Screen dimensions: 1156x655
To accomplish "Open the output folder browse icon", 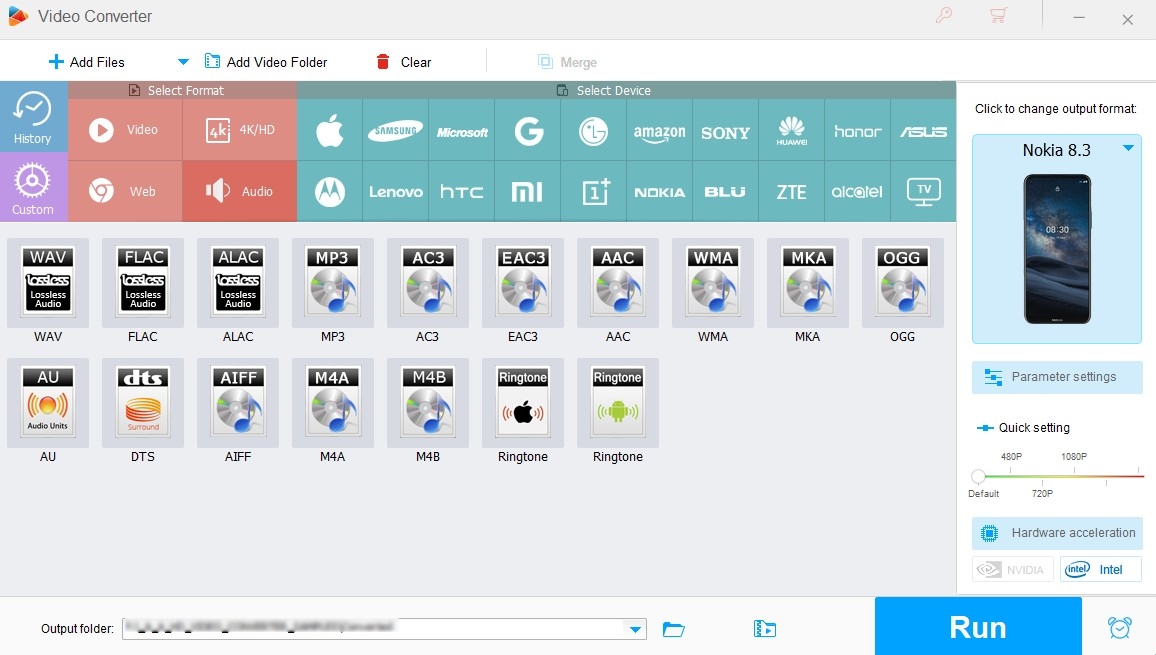I will [x=674, y=629].
